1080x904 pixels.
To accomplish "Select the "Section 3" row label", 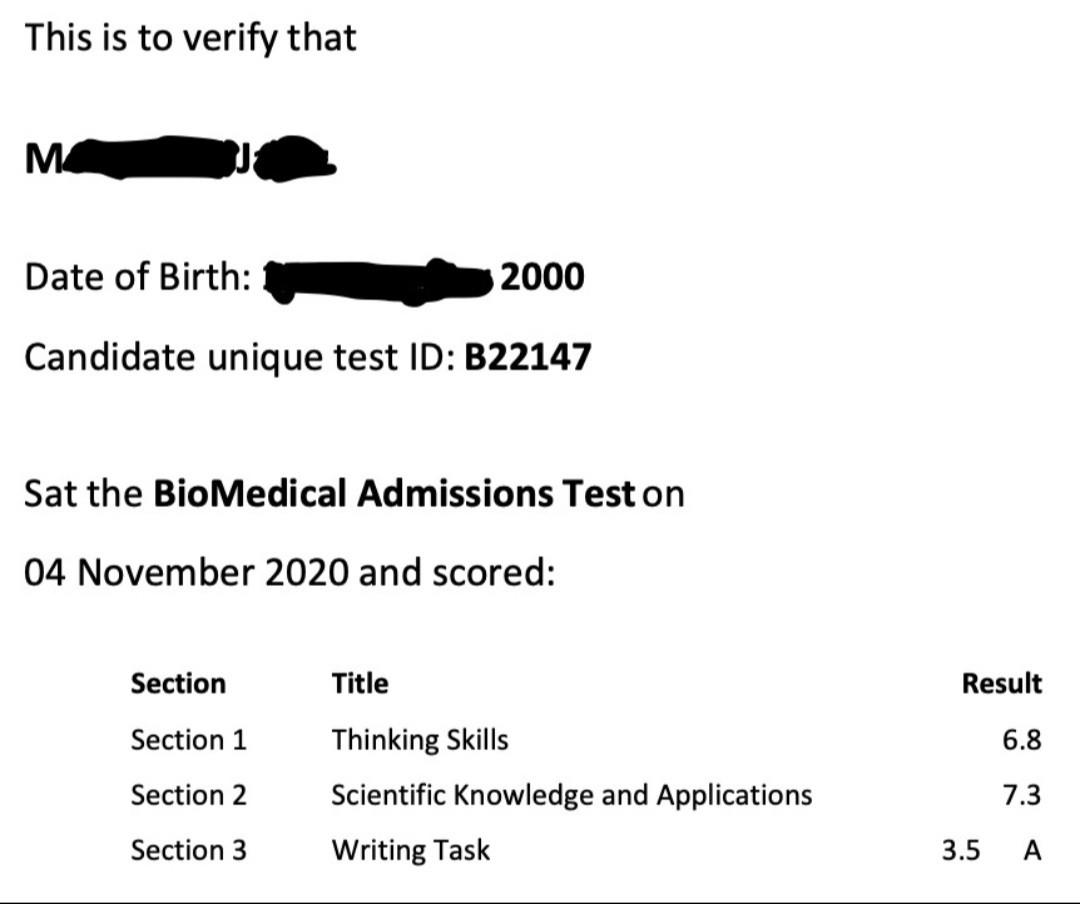I will 188,850.
